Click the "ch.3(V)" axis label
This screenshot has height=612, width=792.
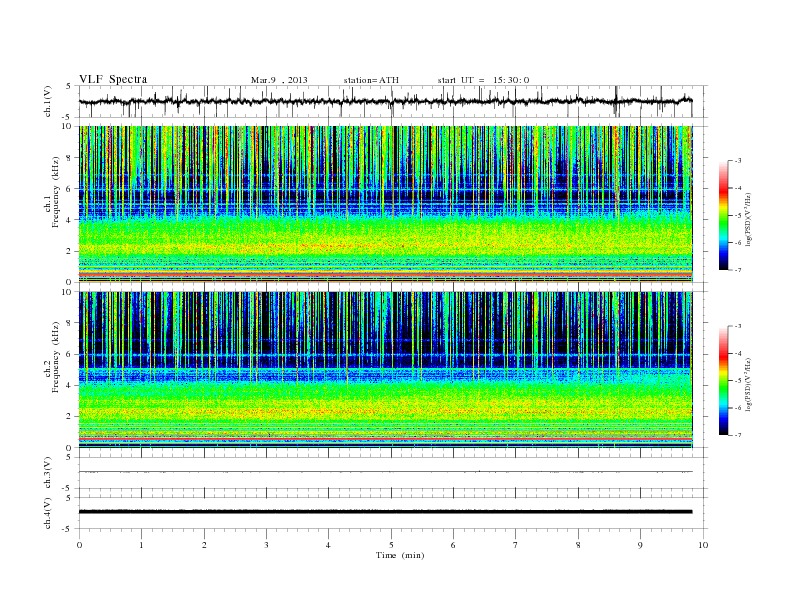click(x=48, y=473)
